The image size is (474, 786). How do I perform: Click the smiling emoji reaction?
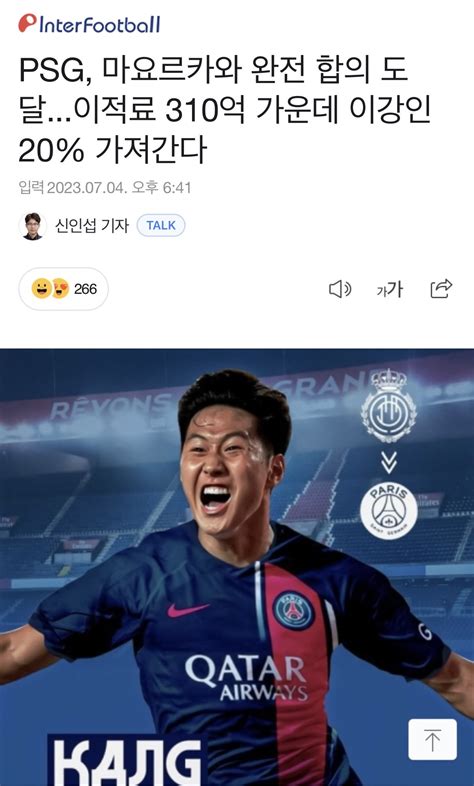(41, 289)
